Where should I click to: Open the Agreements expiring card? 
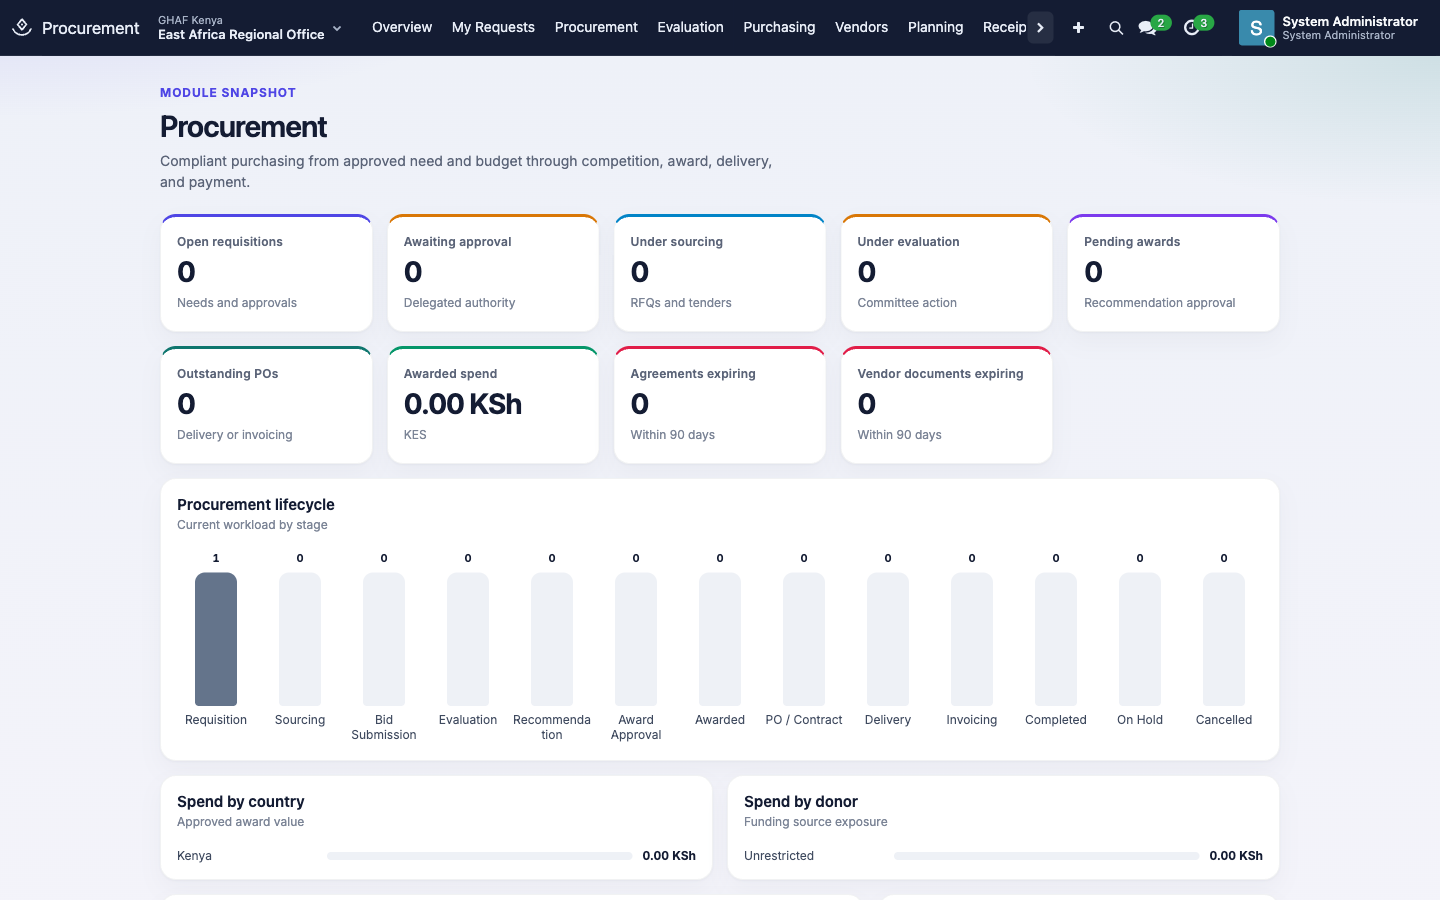coord(720,405)
